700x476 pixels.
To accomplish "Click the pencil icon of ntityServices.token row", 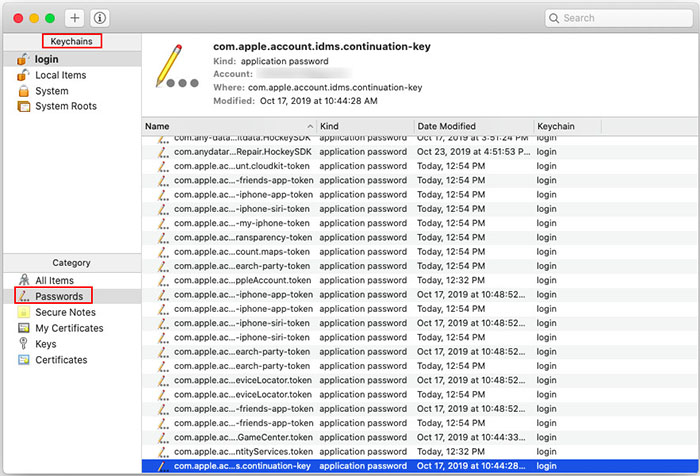I will pyautogui.click(x=163, y=452).
